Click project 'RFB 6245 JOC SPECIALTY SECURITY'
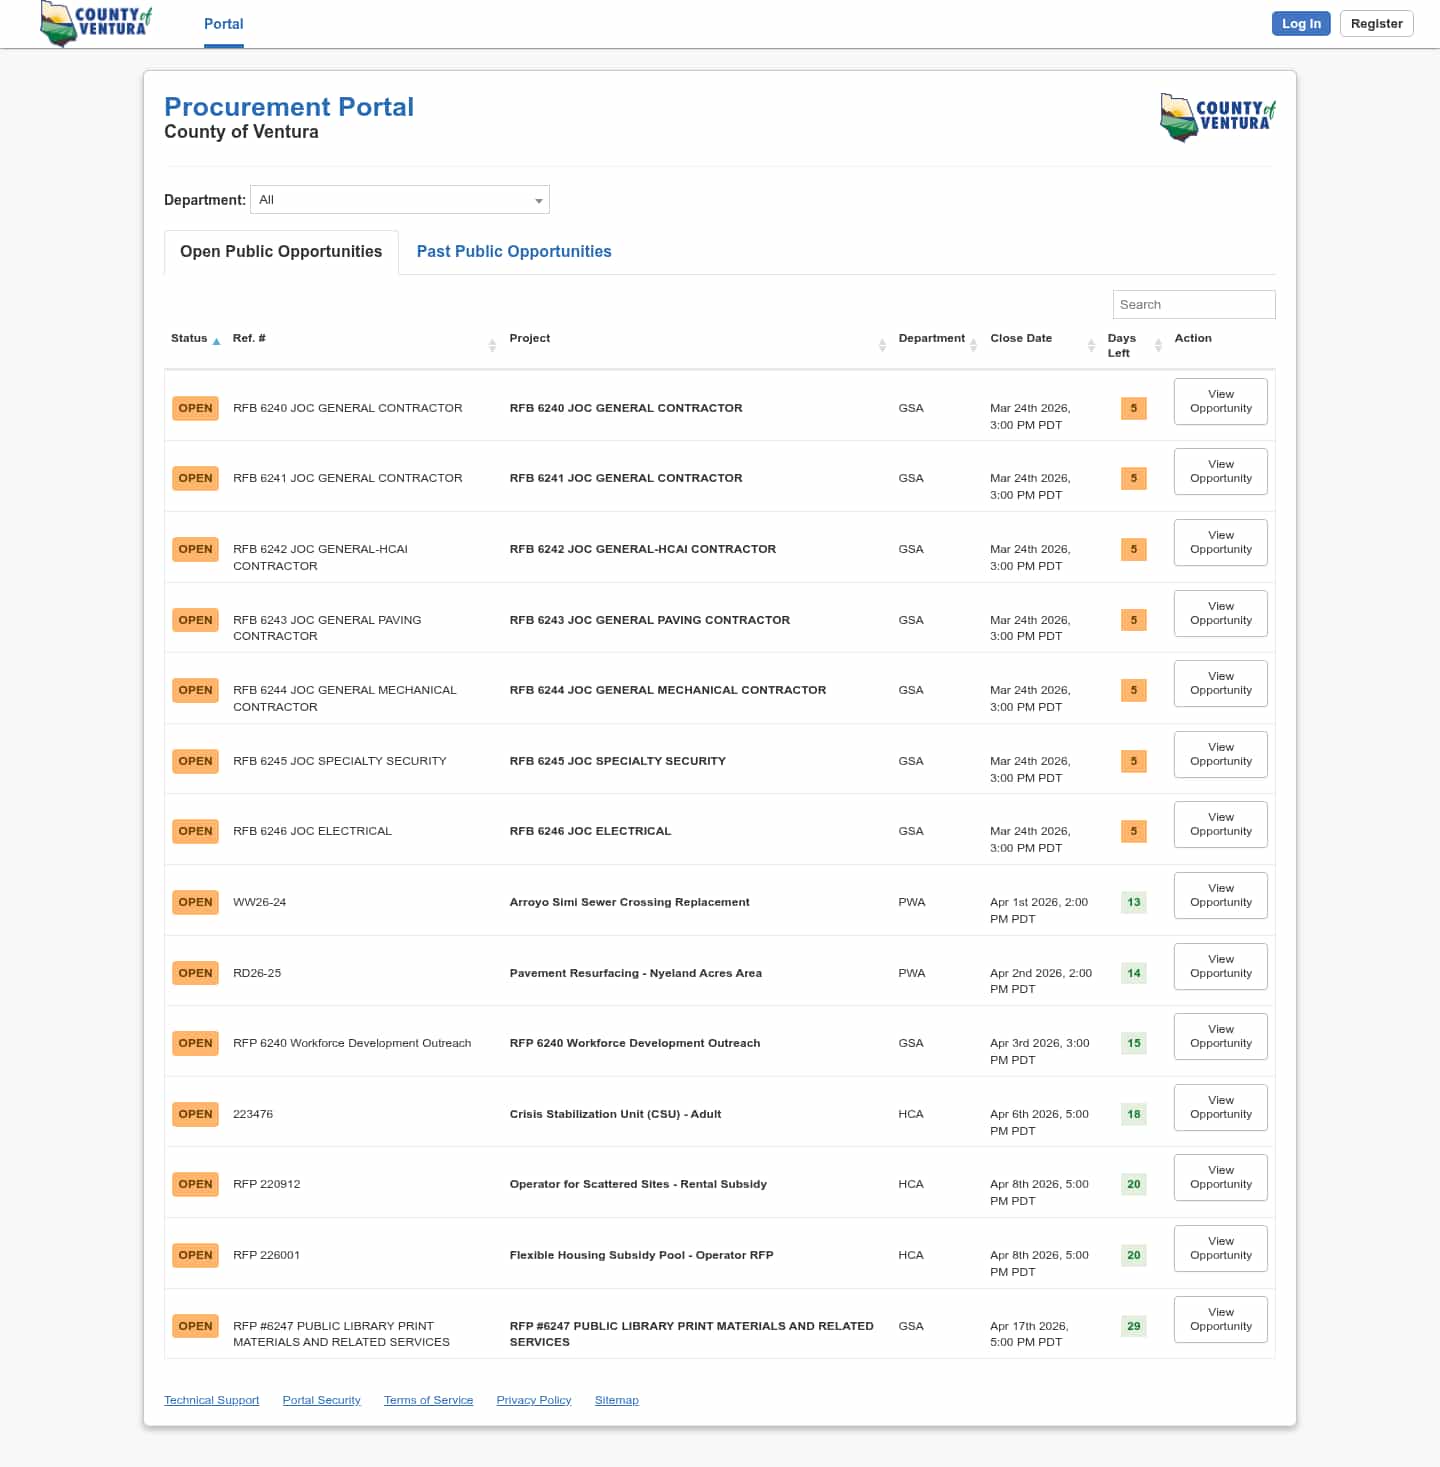Viewport: 1440px width, 1467px height. coord(618,761)
